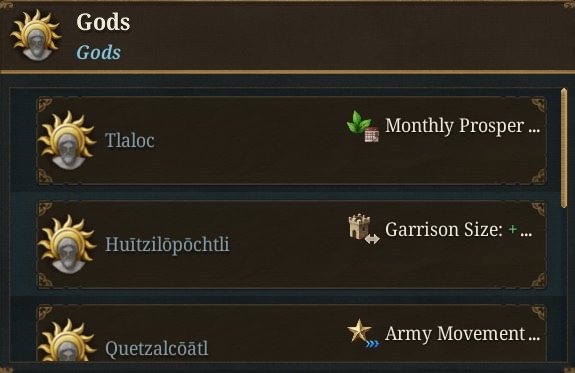Viewport: 575px width, 373px height.
Task: Click the Monthly Prosper... modifier text
Action: (462, 126)
